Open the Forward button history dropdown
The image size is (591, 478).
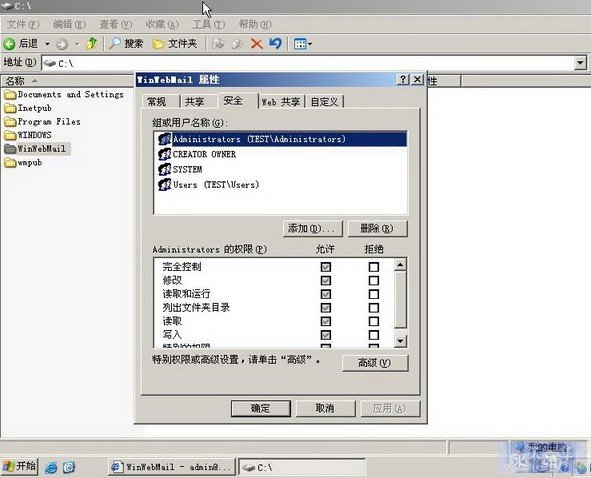tap(77, 44)
